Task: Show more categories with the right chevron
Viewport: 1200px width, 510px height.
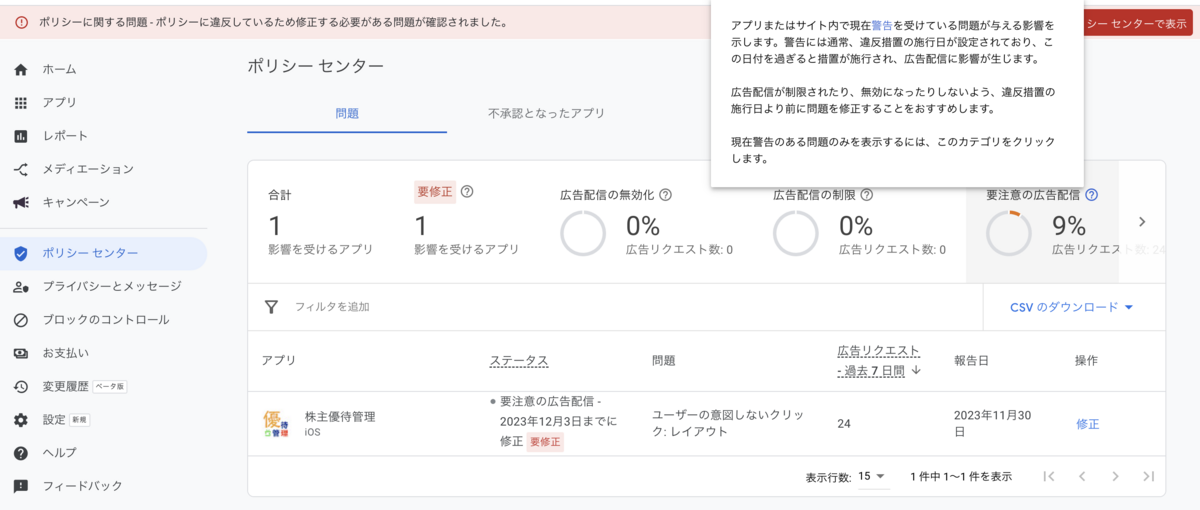Action: click(x=1142, y=222)
